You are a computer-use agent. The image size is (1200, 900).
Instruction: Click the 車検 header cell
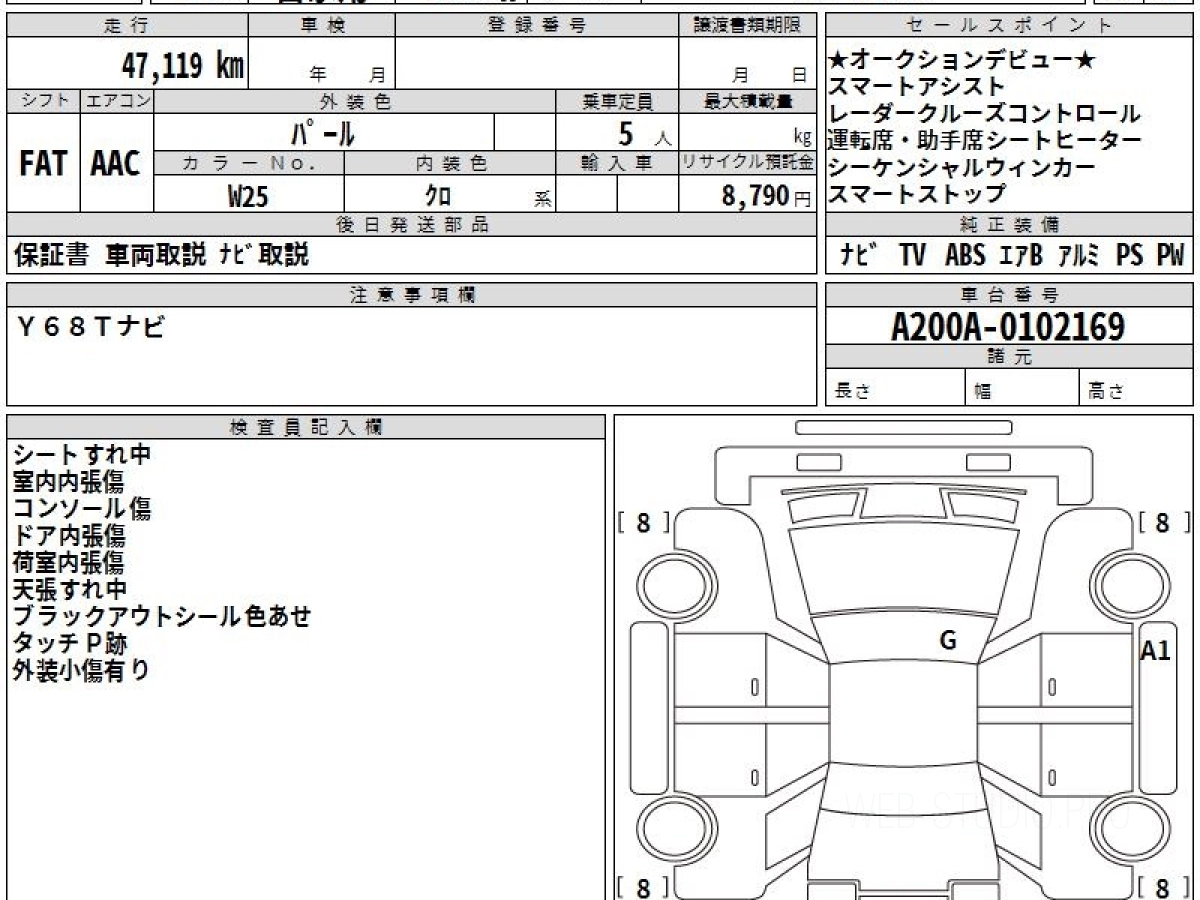coord(322,26)
